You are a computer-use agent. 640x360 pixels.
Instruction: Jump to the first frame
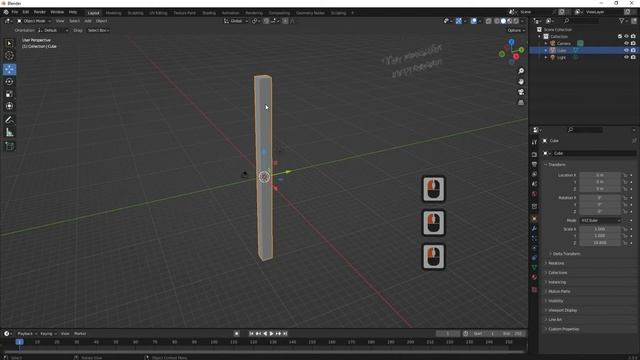(251, 333)
